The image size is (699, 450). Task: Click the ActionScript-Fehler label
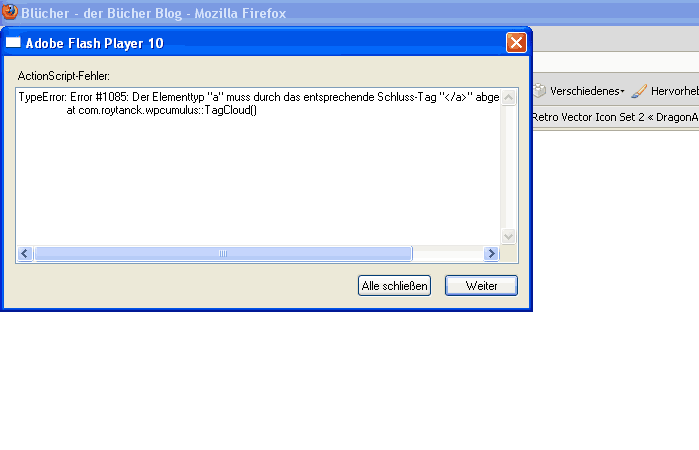tap(64, 76)
